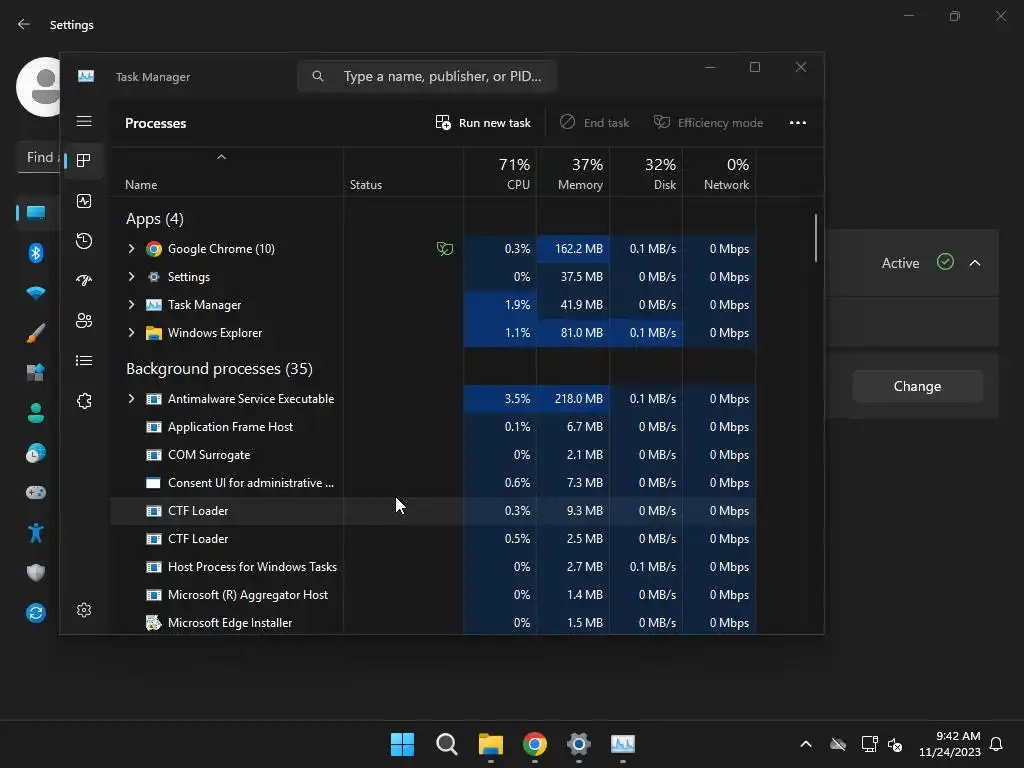Screen dimensions: 1024x768
Task: Select Microsoft (R) Aggregator Host row
Action: point(433,596)
